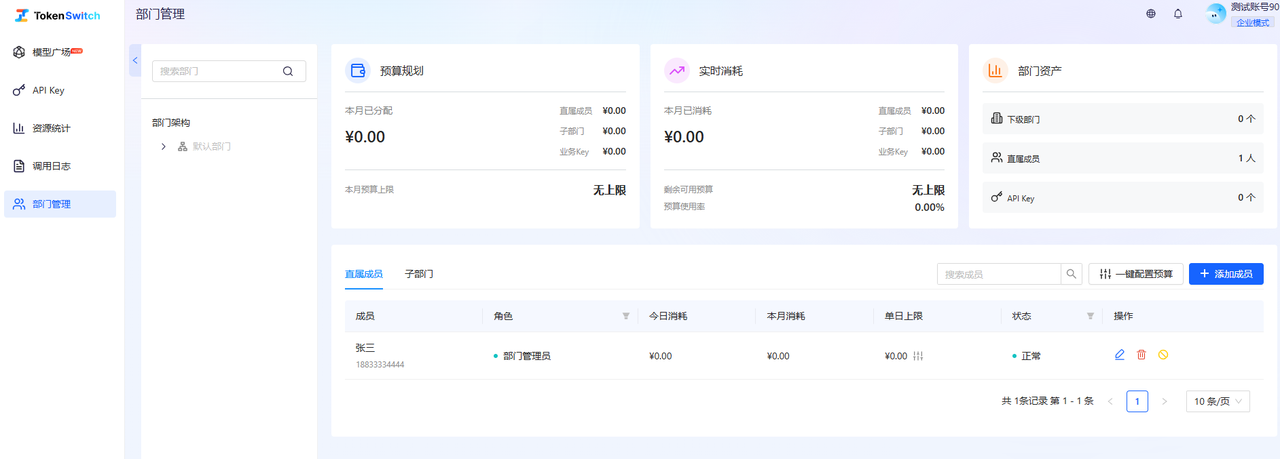Disable member 张三 using the yellow ban icon
This screenshot has width=1280, height=459.
1163,355
